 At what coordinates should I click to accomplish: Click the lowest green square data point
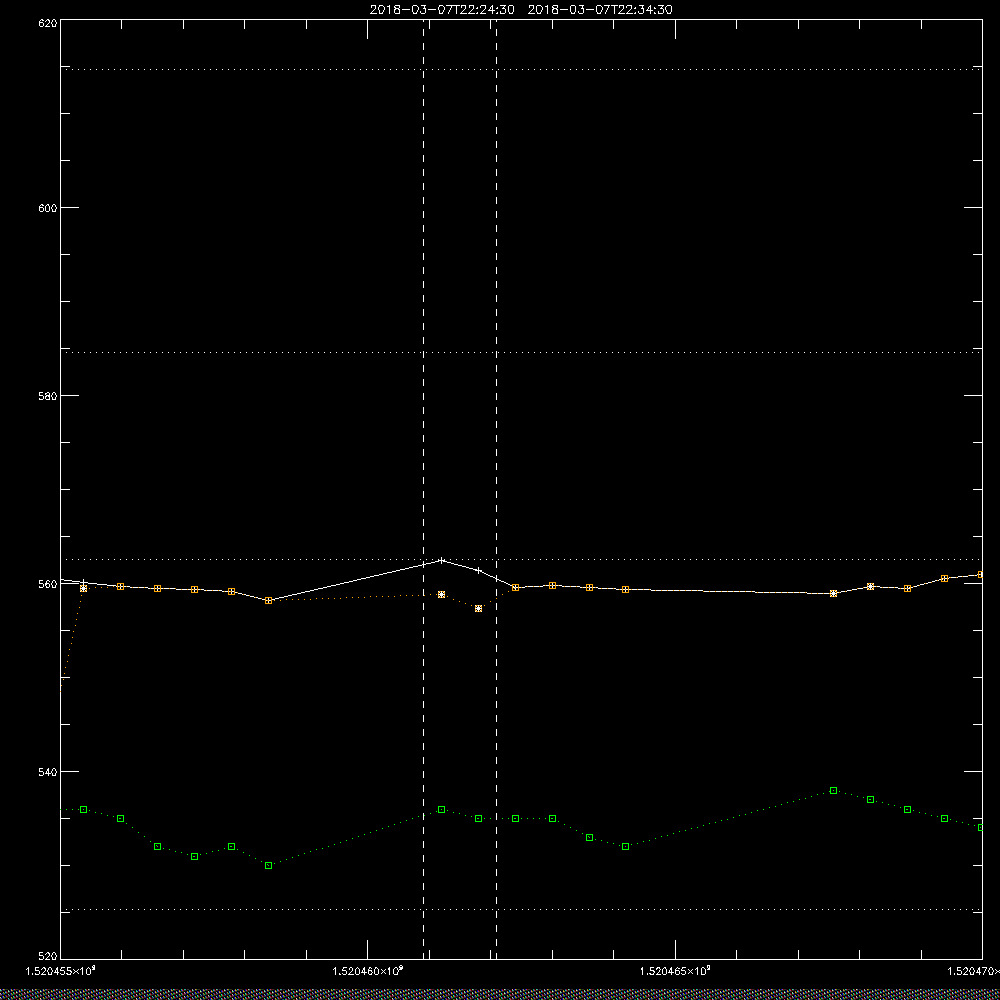pos(268,865)
